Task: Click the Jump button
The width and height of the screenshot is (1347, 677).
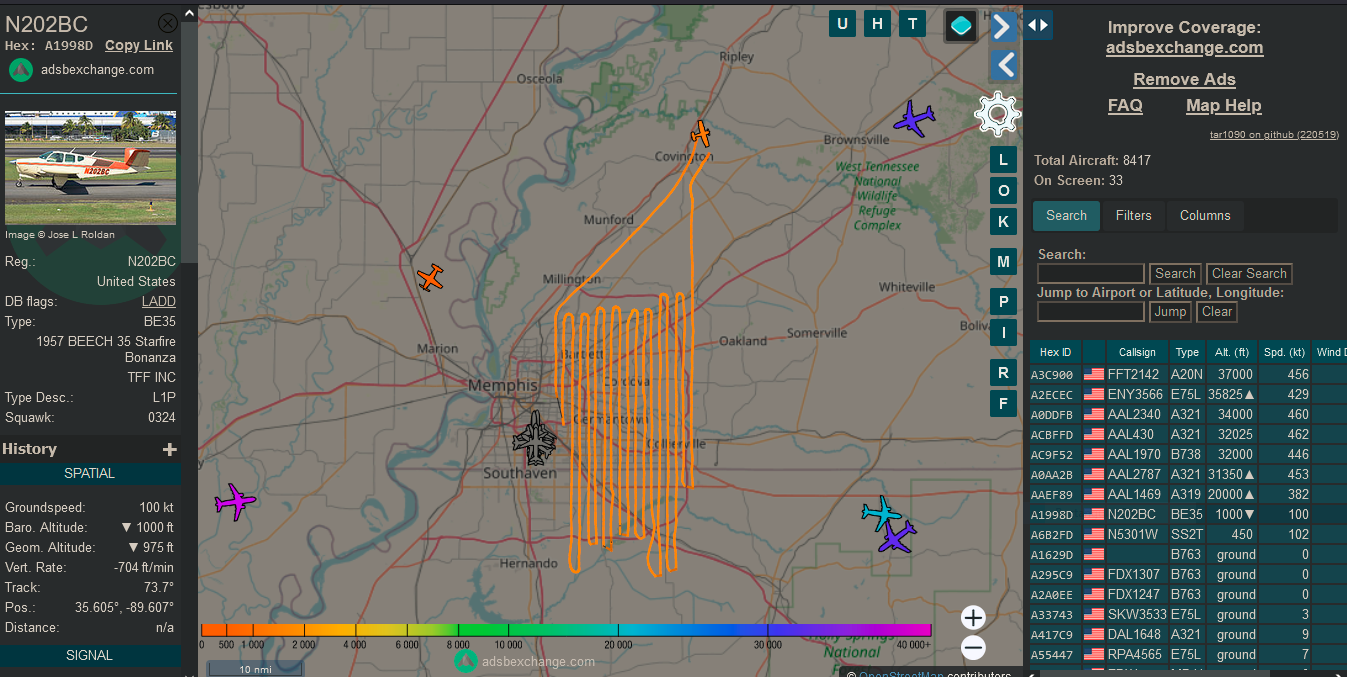Action: click(1170, 311)
